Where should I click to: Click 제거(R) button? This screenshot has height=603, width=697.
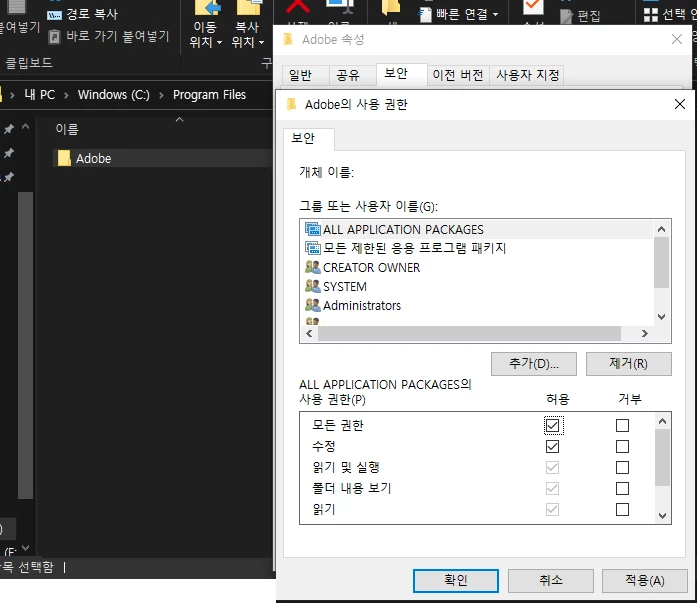[x=629, y=364]
